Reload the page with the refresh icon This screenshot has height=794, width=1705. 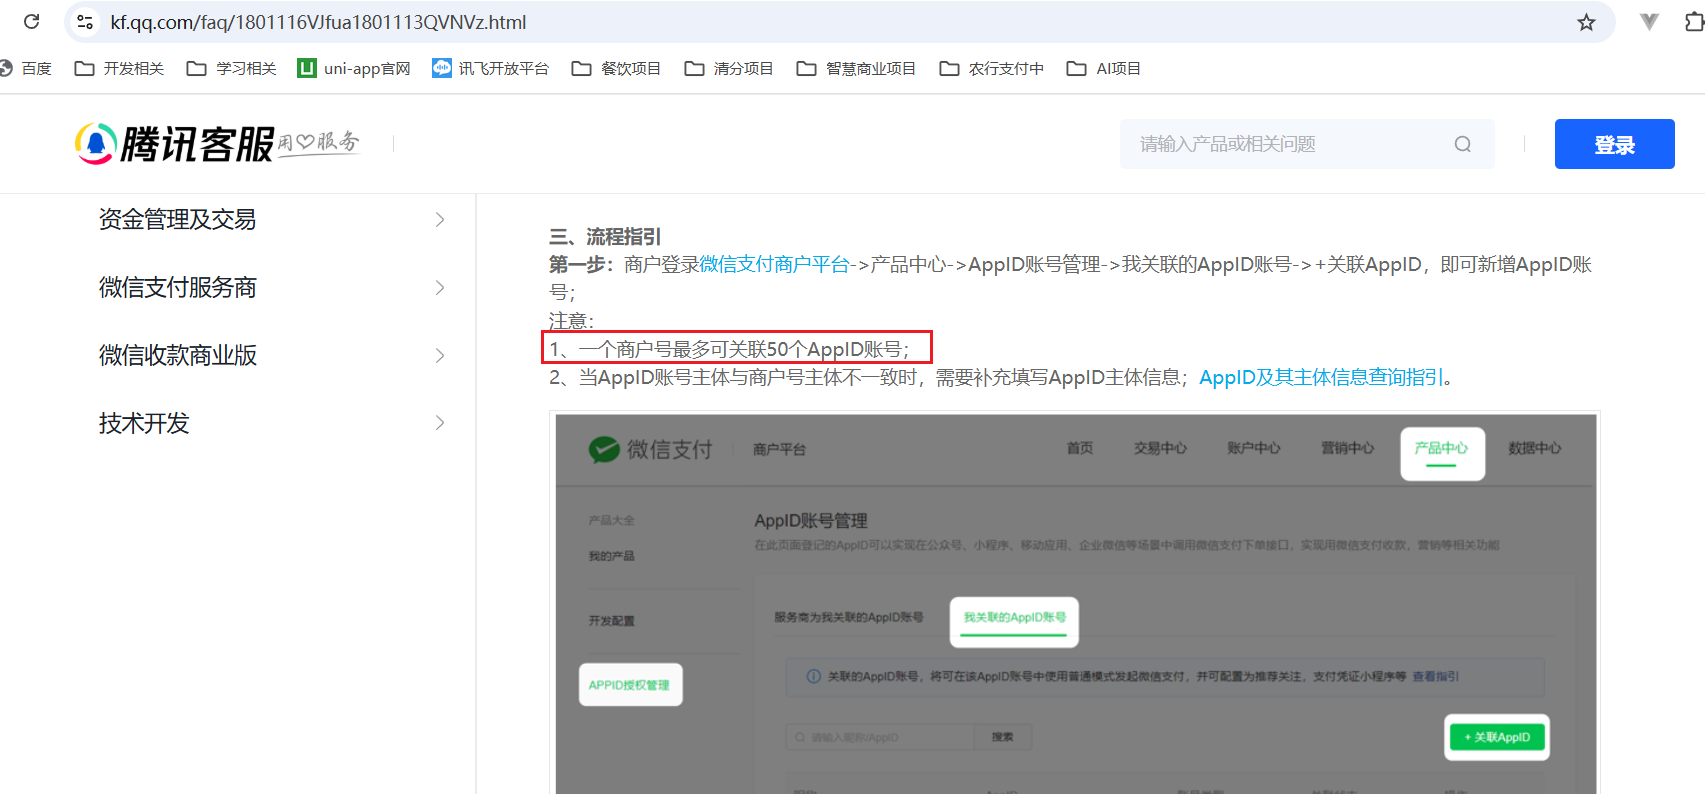pyautogui.click(x=31, y=22)
